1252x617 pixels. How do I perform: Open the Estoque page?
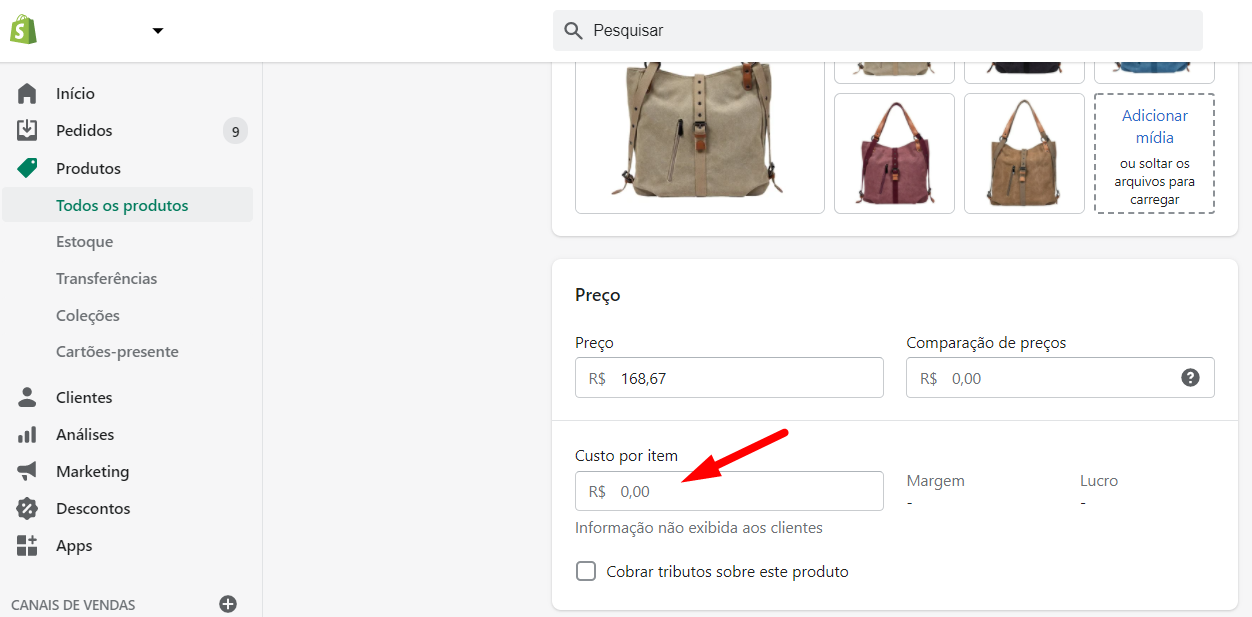(x=84, y=242)
